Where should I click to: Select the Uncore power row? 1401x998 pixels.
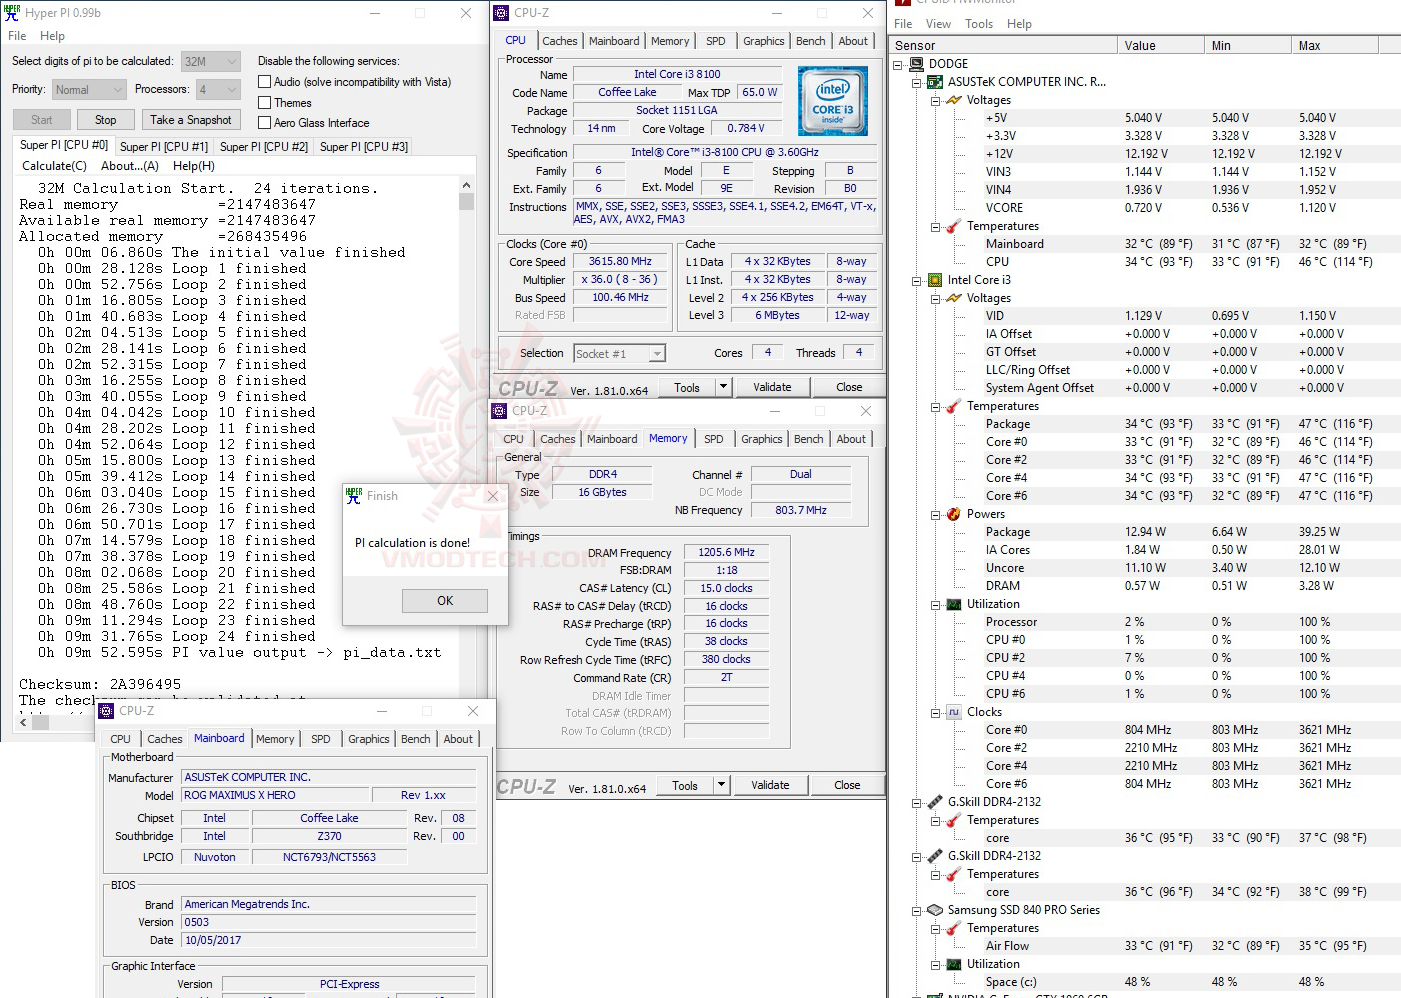(x=1146, y=568)
